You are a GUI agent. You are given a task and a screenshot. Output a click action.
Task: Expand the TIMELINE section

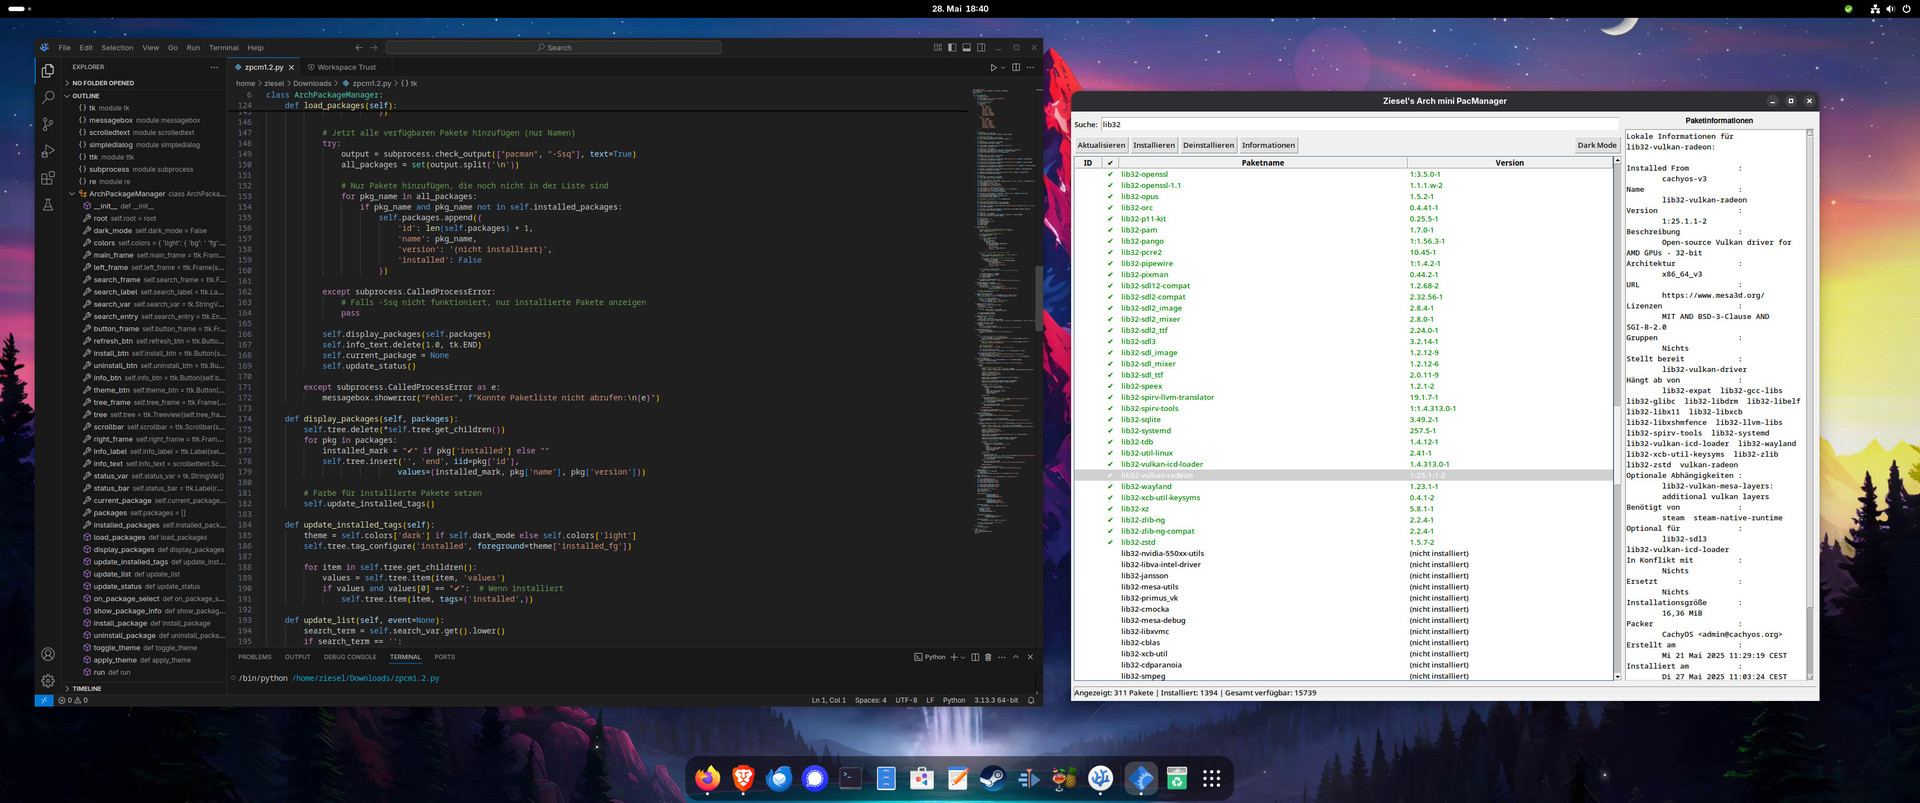coord(86,688)
